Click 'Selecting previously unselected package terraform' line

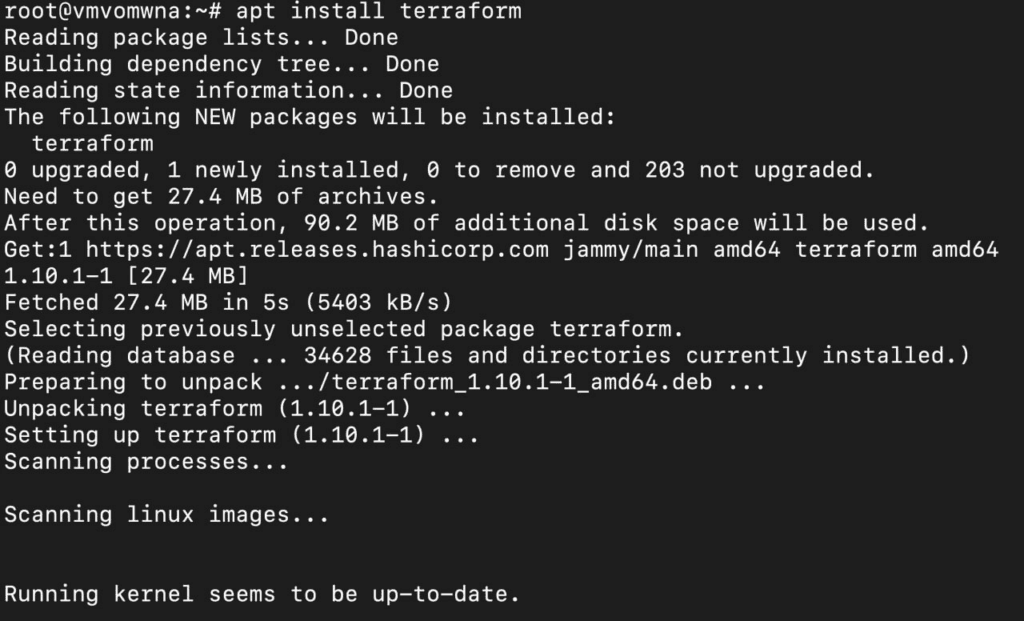344,329
